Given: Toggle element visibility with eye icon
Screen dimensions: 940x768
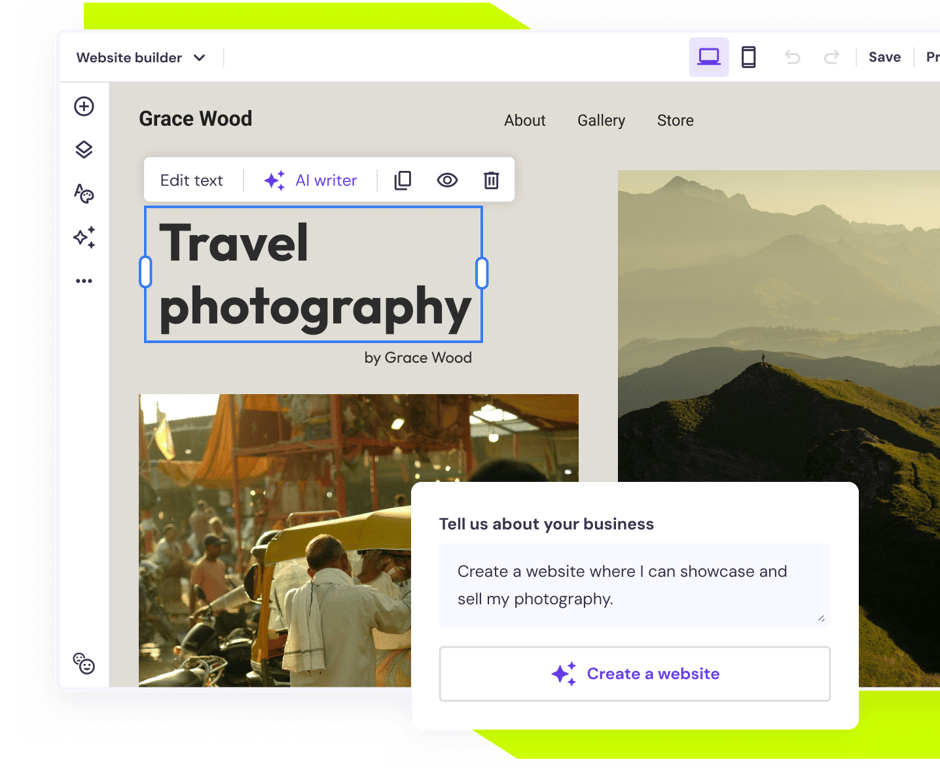Looking at the screenshot, I should 447,180.
